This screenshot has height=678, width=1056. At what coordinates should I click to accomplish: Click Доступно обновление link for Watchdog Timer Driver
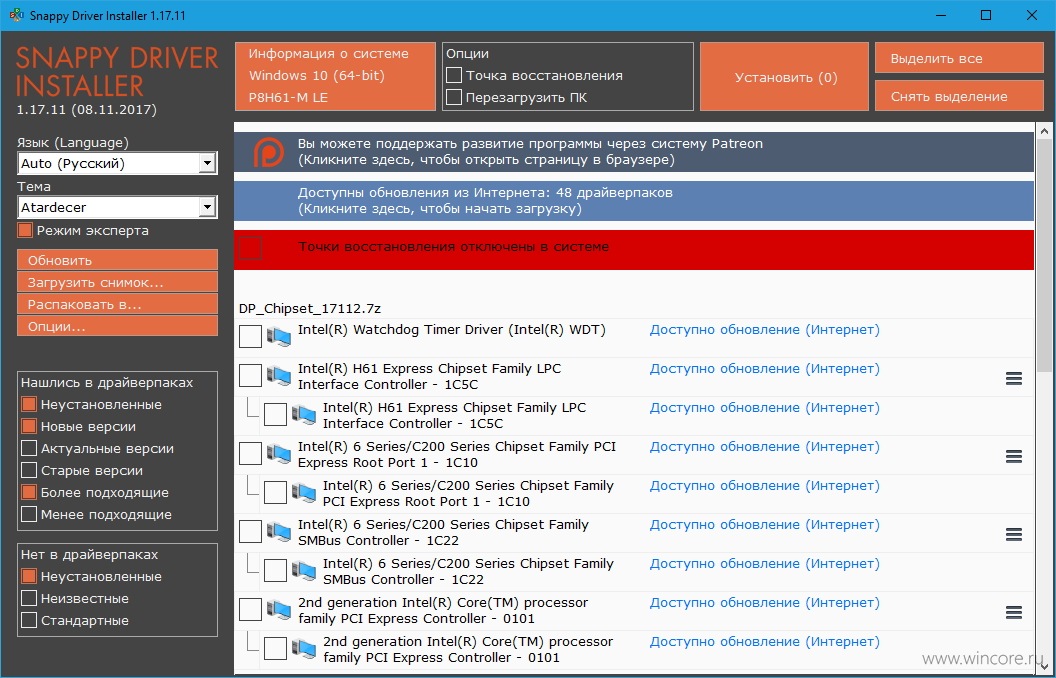coord(764,330)
